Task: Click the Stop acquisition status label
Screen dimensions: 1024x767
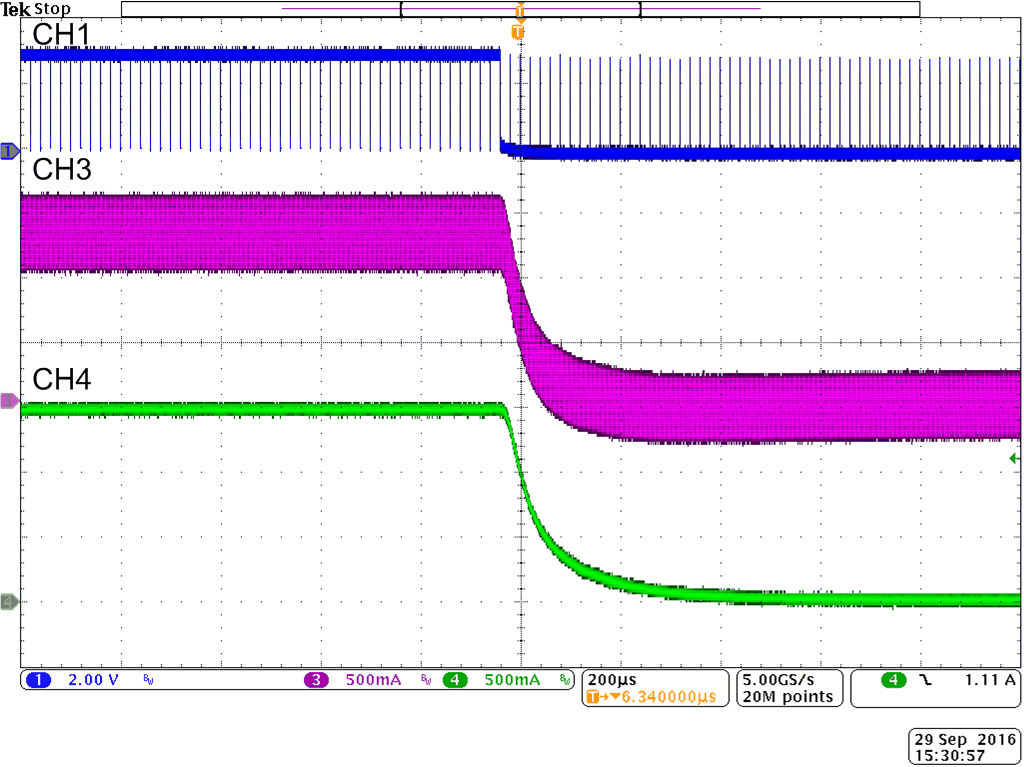Action: point(53,8)
